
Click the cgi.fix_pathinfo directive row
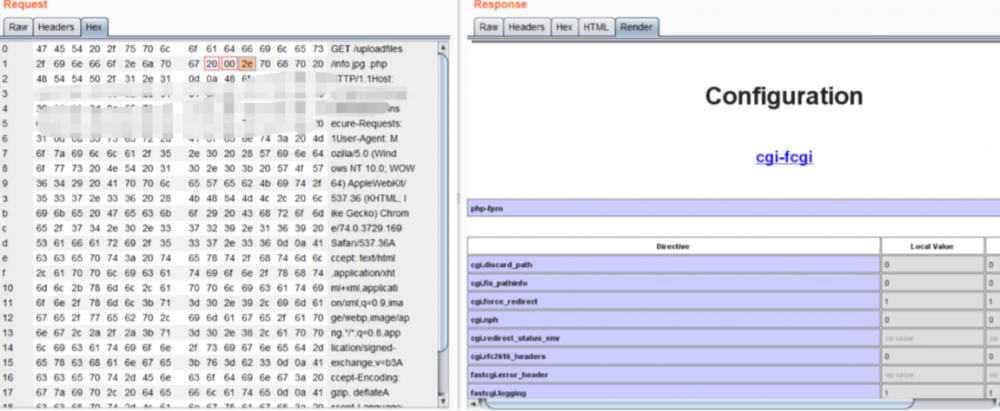pos(673,283)
